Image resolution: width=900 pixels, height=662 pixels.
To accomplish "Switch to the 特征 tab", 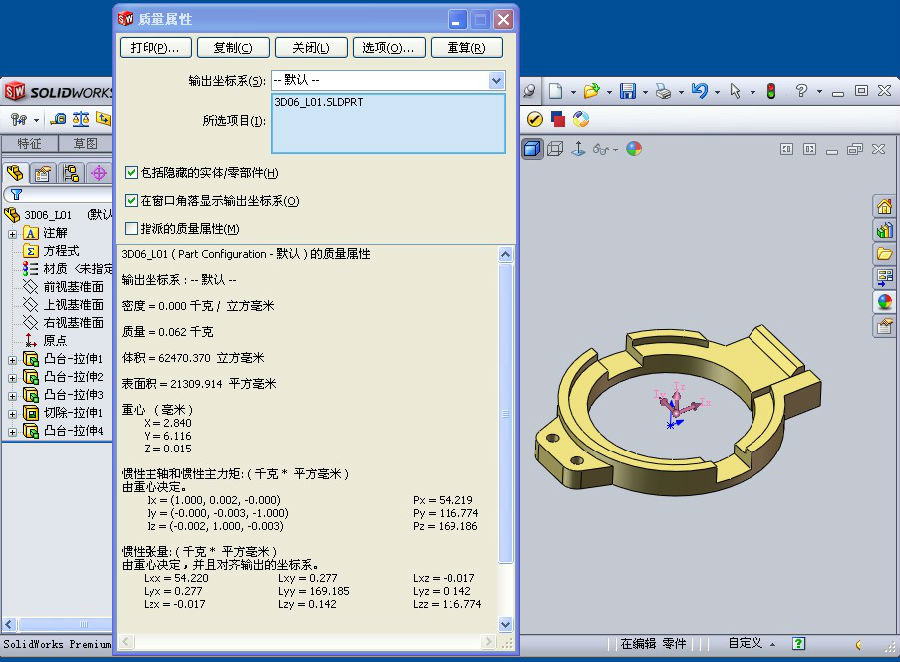I will [29, 144].
